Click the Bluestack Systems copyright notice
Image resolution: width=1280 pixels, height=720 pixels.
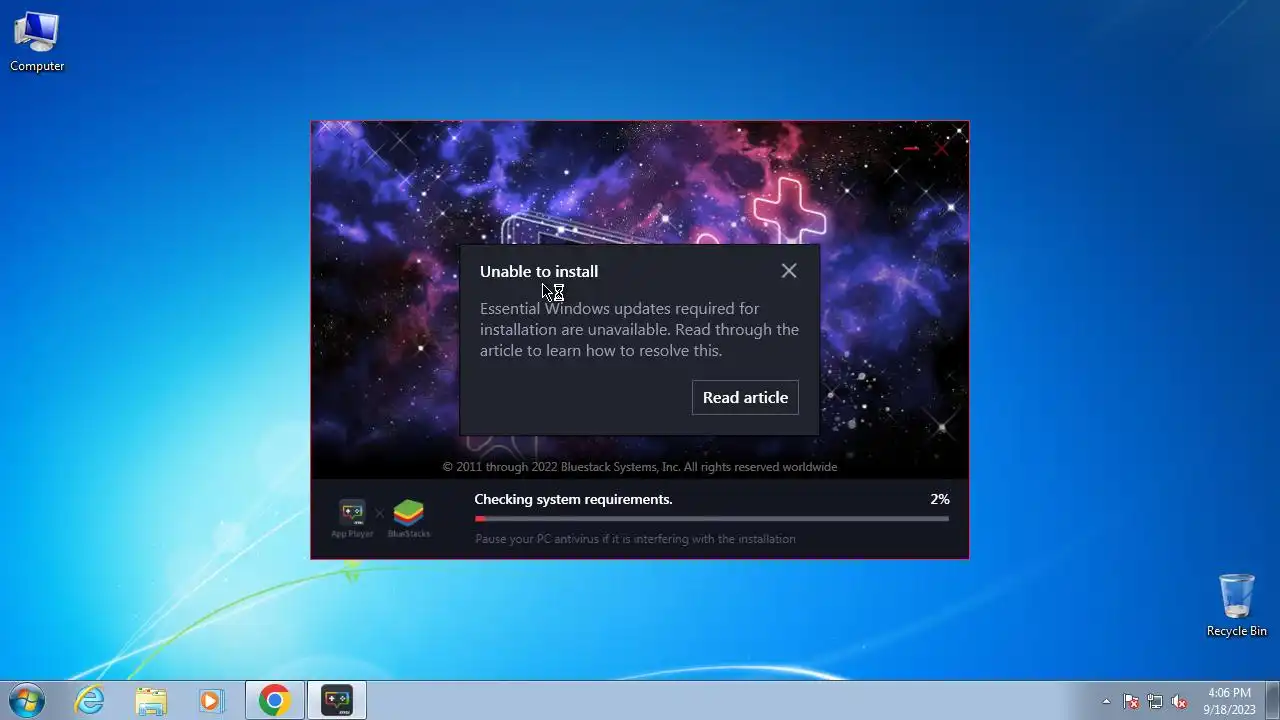click(x=640, y=467)
